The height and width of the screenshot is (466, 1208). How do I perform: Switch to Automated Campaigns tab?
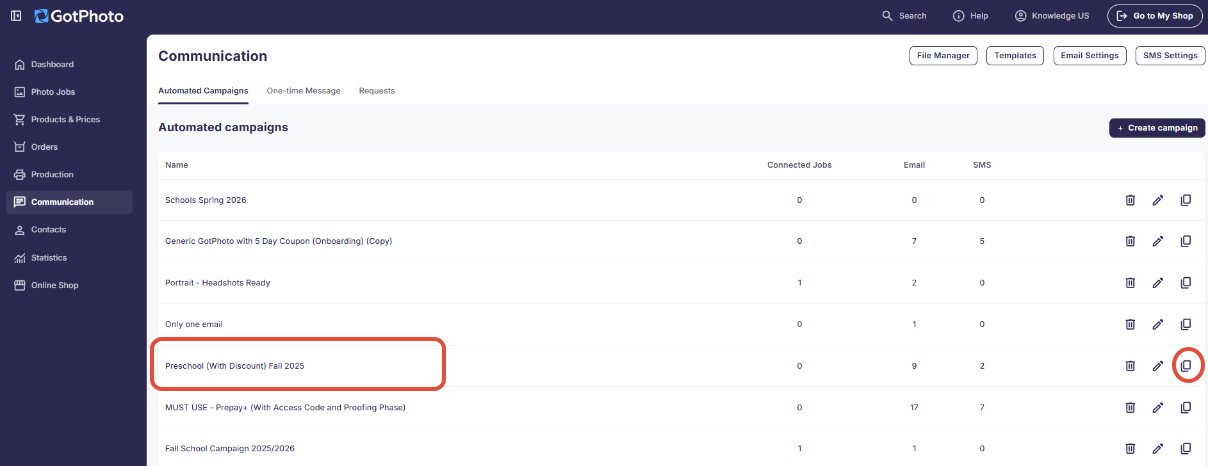pos(203,91)
